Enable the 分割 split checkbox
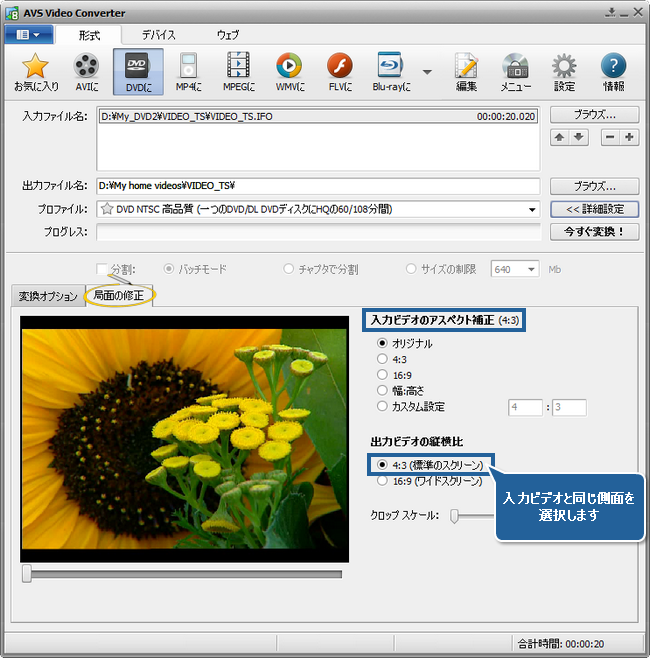 click(102, 269)
